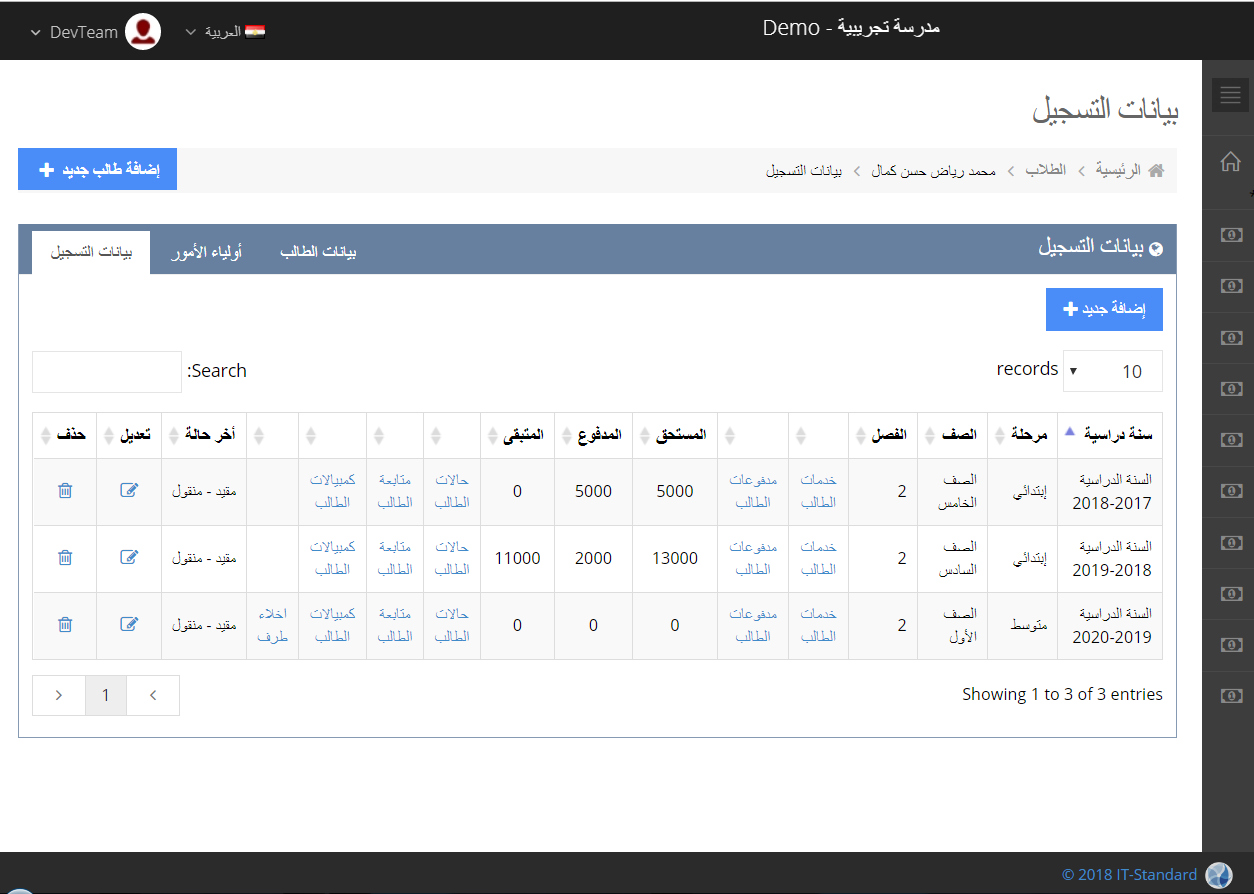Viewport: 1254px width, 894px height.
Task: Open اخلاء طرف link in last row
Action: [x=273, y=625]
